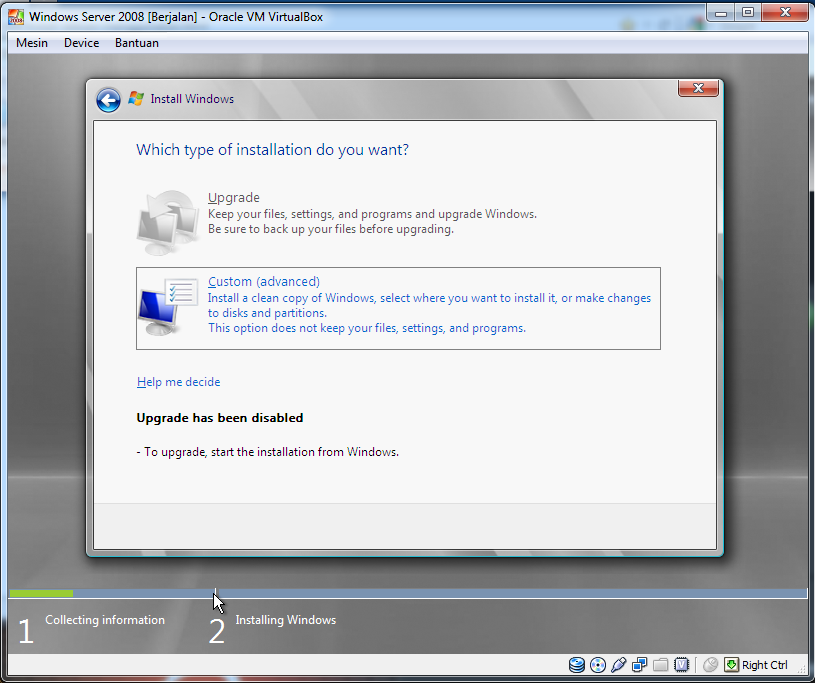Click the installation type question heading
The width and height of the screenshot is (815, 683).
pyautogui.click(x=272, y=150)
